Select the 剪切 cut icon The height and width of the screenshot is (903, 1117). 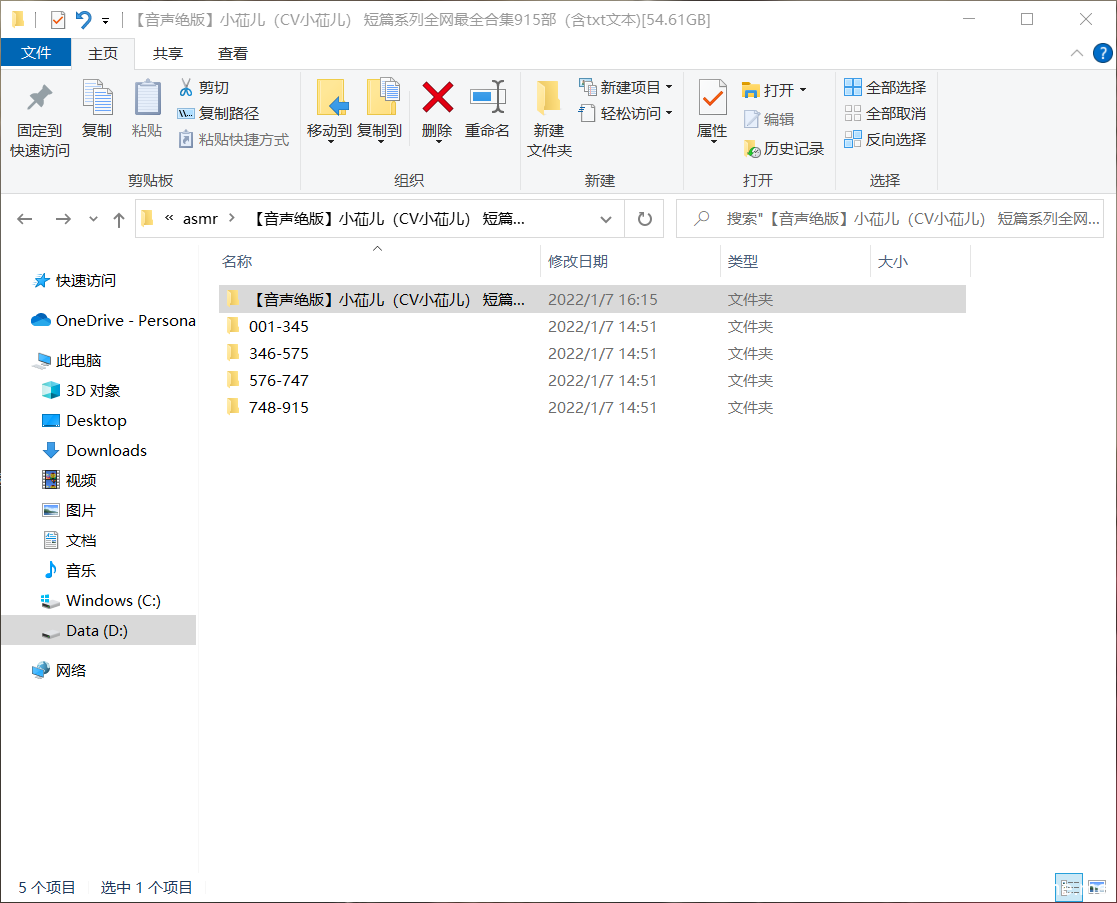coord(186,87)
